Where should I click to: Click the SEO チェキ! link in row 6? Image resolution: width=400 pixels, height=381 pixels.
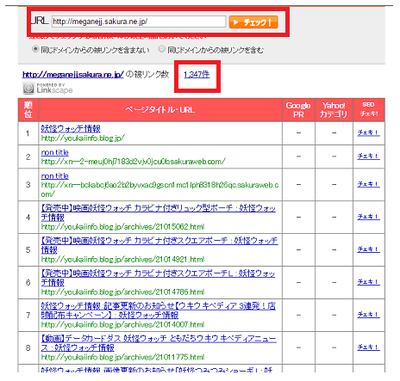[368, 282]
